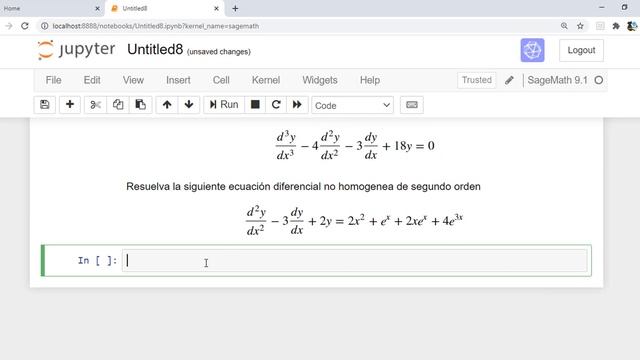This screenshot has height=360, width=640.
Task: Click the third-order differential equation
Action: point(355,145)
